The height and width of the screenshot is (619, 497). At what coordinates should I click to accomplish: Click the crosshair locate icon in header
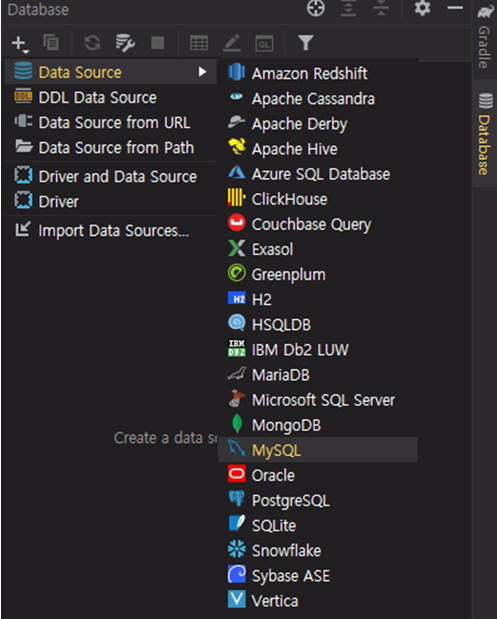tap(316, 8)
